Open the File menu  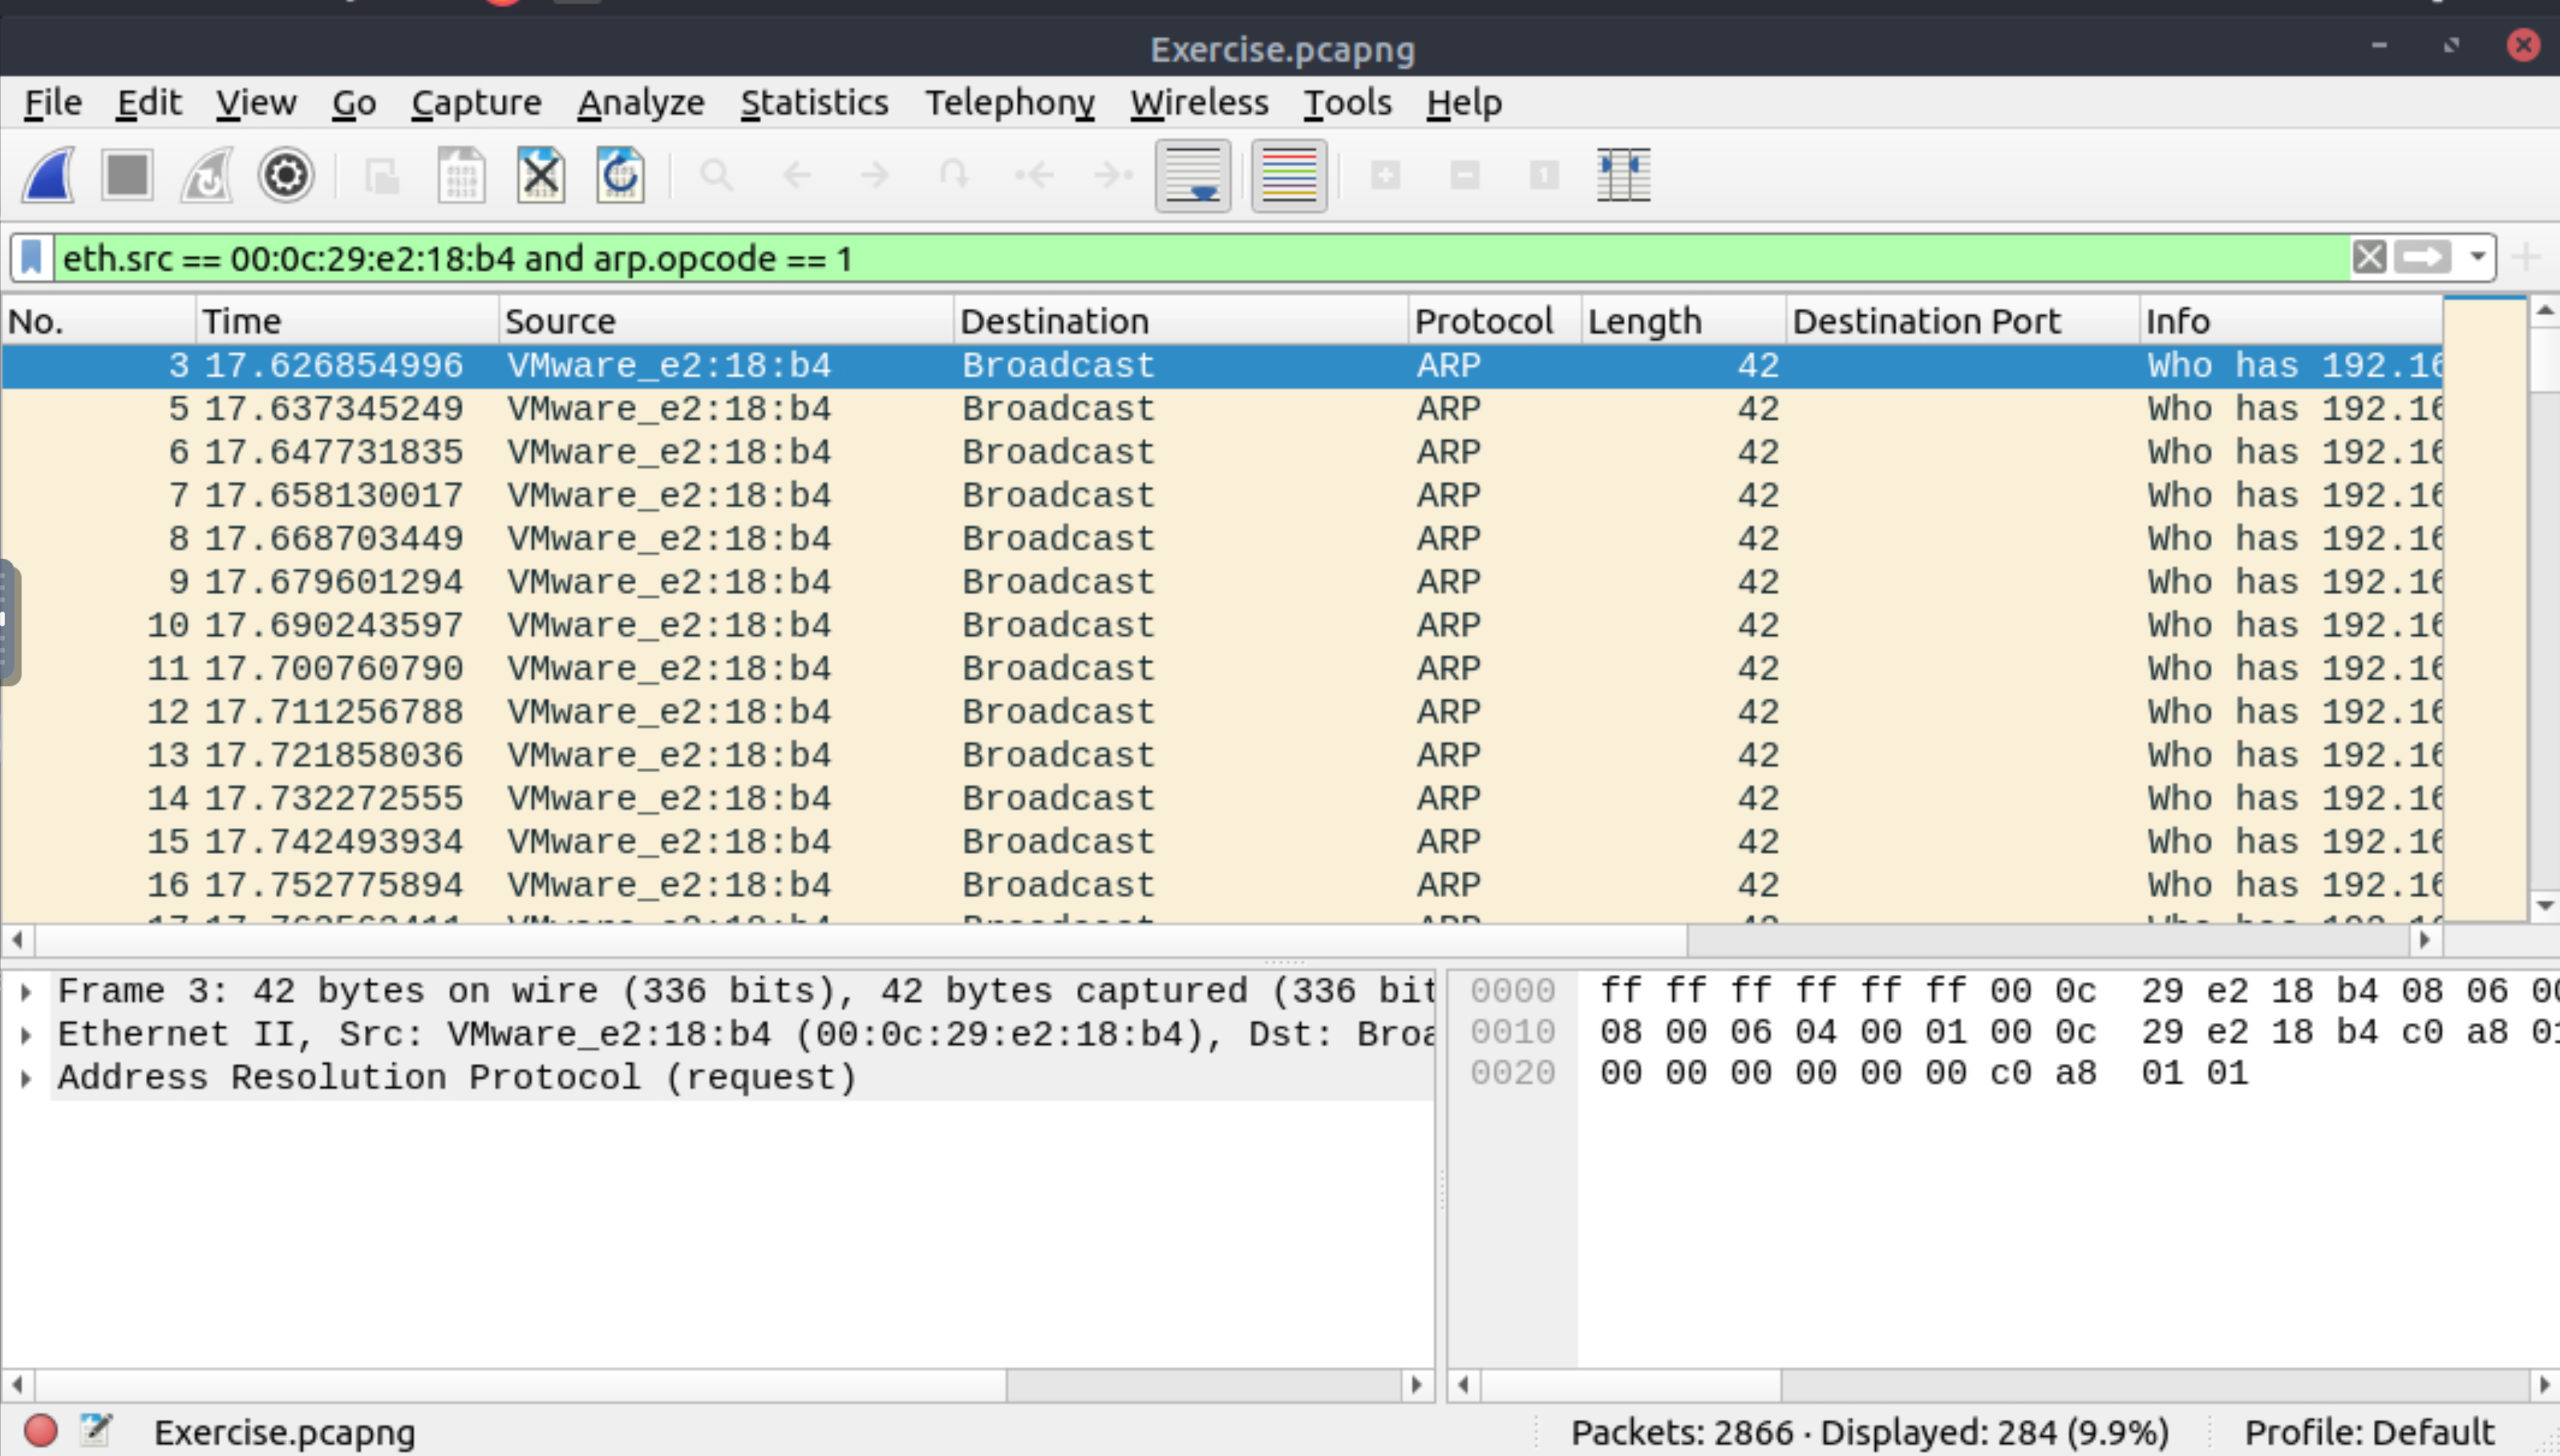53,103
